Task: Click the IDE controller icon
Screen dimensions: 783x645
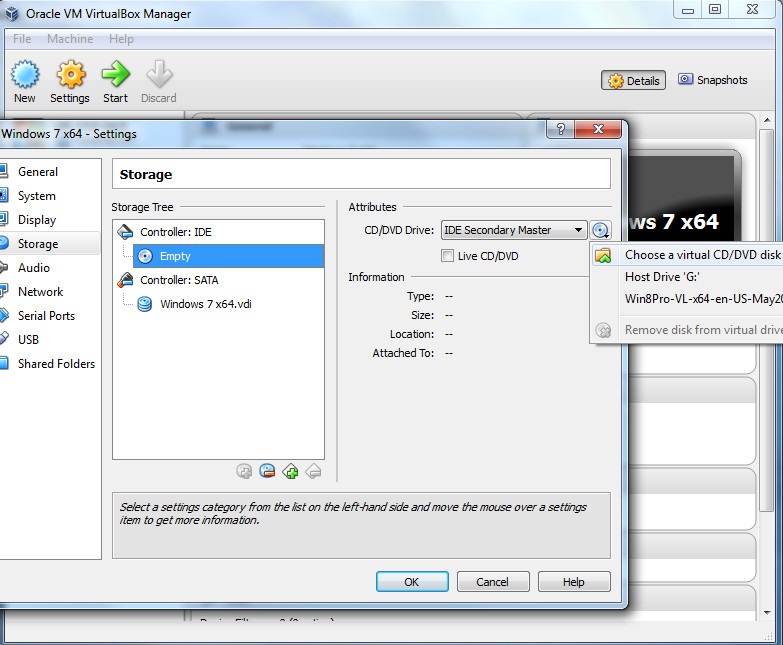Action: (x=125, y=232)
